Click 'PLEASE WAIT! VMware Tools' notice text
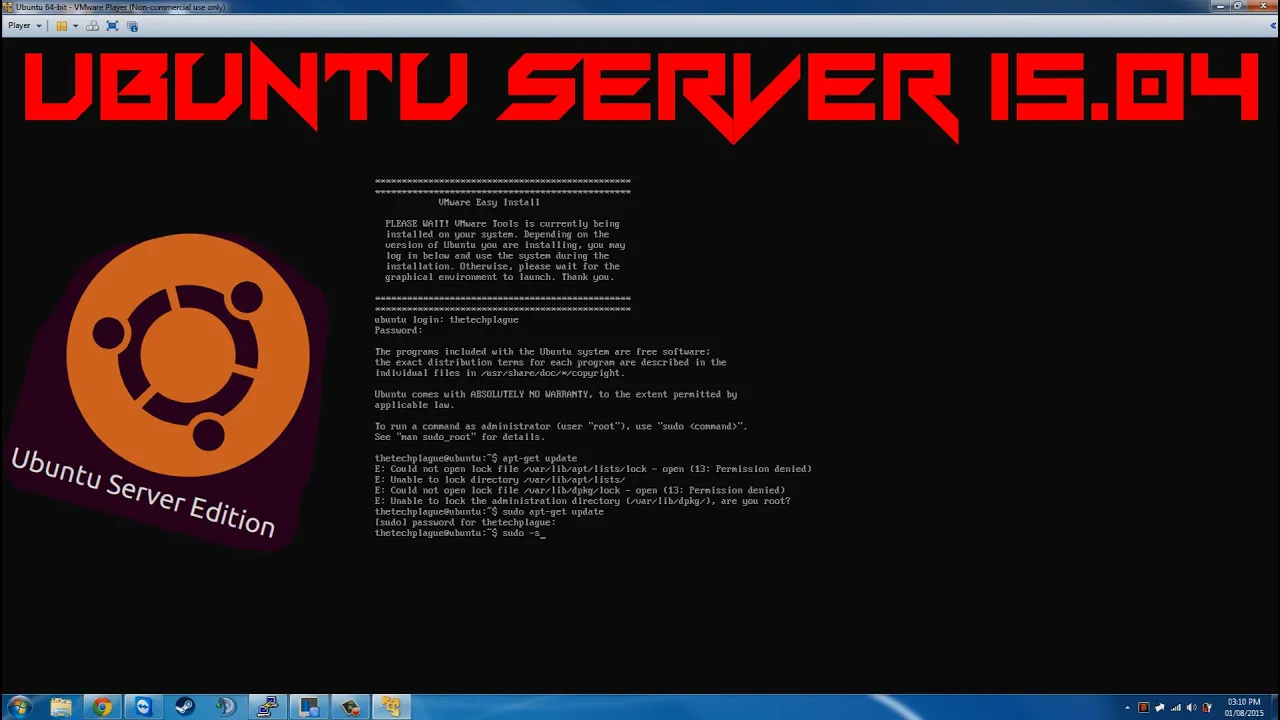The image size is (1280, 720). click(x=503, y=224)
